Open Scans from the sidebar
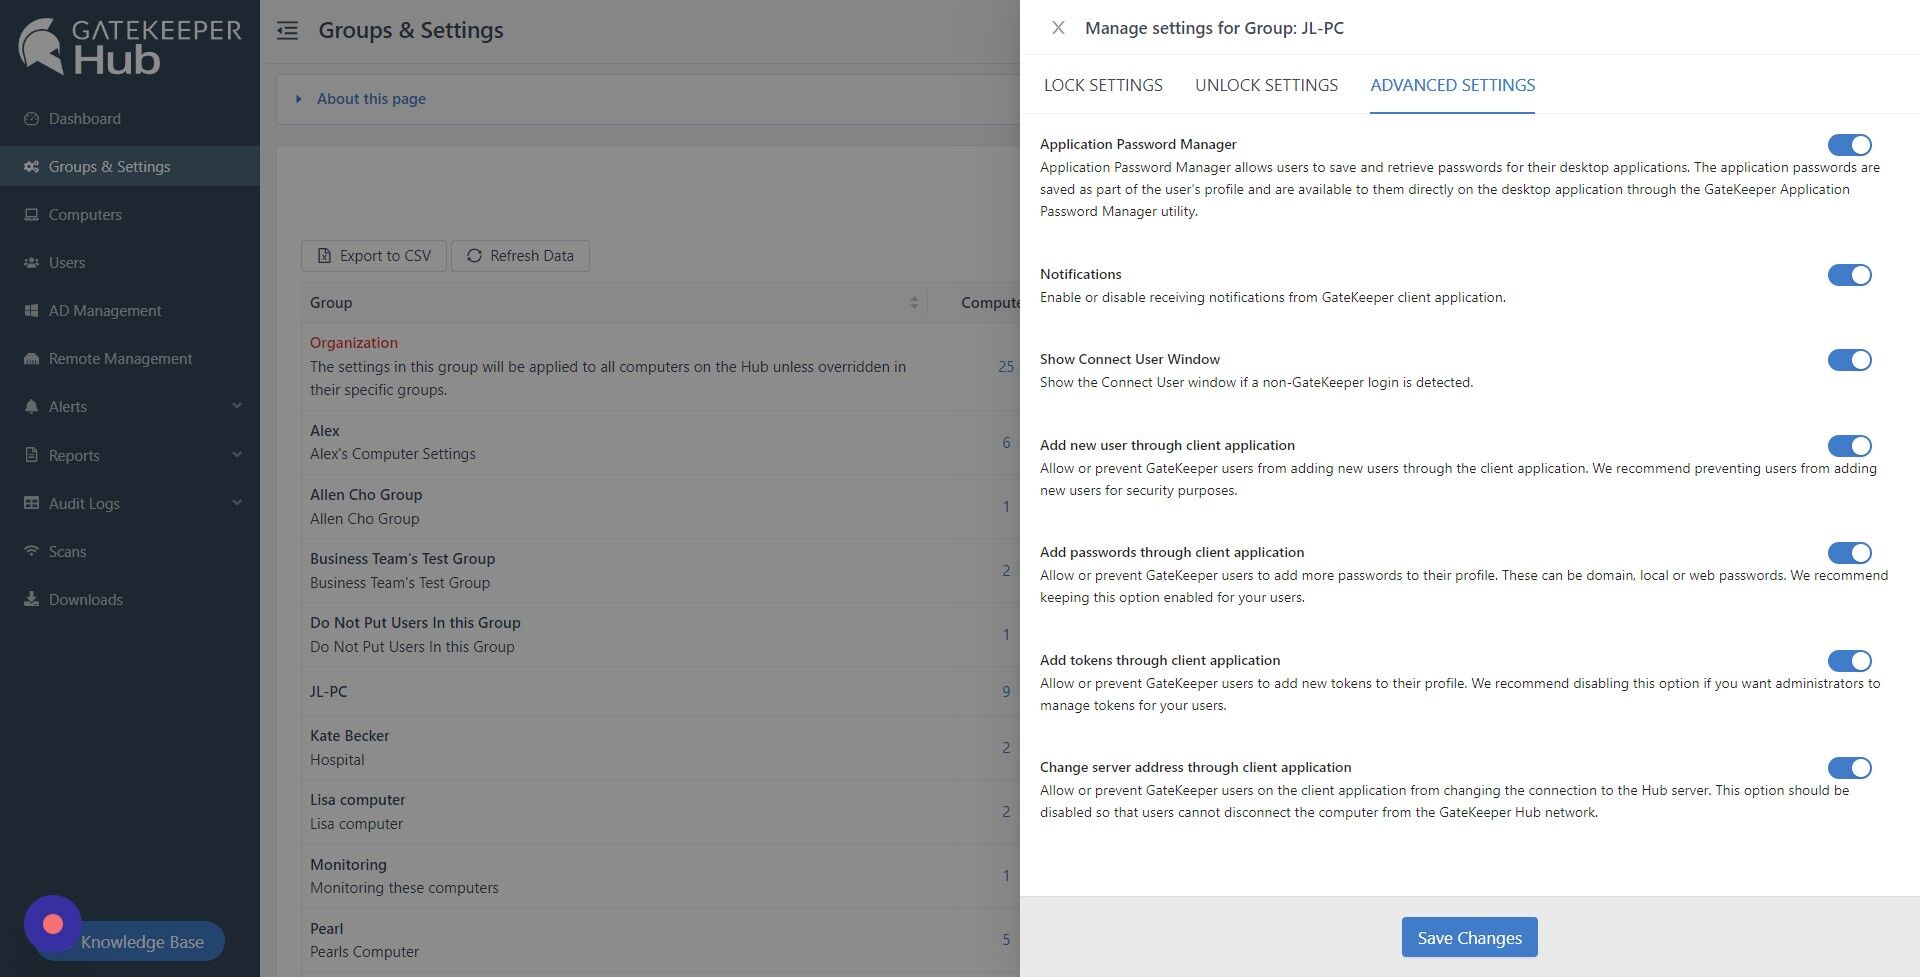 click(x=130, y=551)
